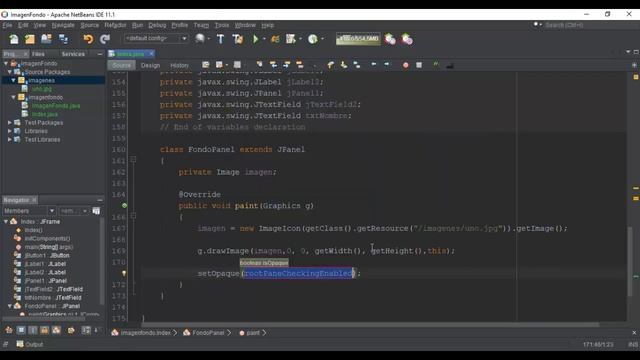Image resolution: width=640 pixels, height=360 pixels.
Task: Click the memory usage indicator
Action: tap(358, 39)
